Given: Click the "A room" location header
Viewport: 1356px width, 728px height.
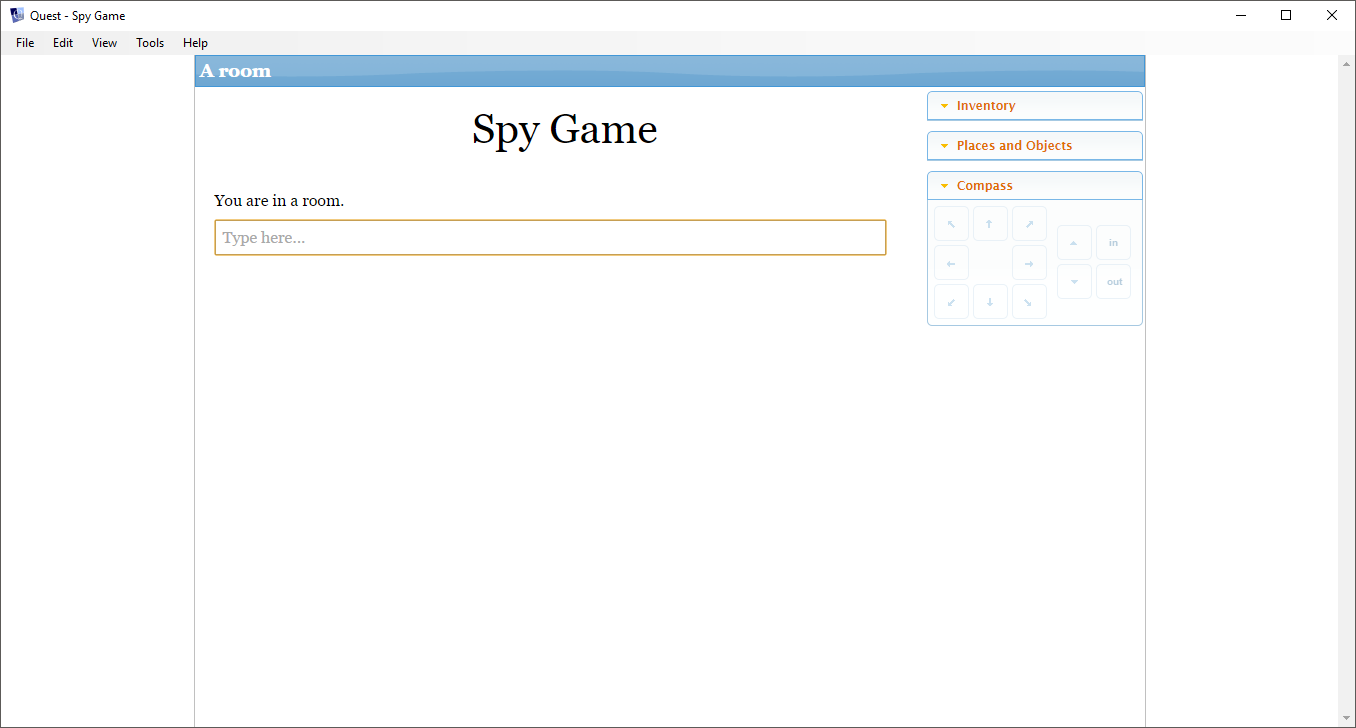Looking at the screenshot, I should click(x=235, y=71).
